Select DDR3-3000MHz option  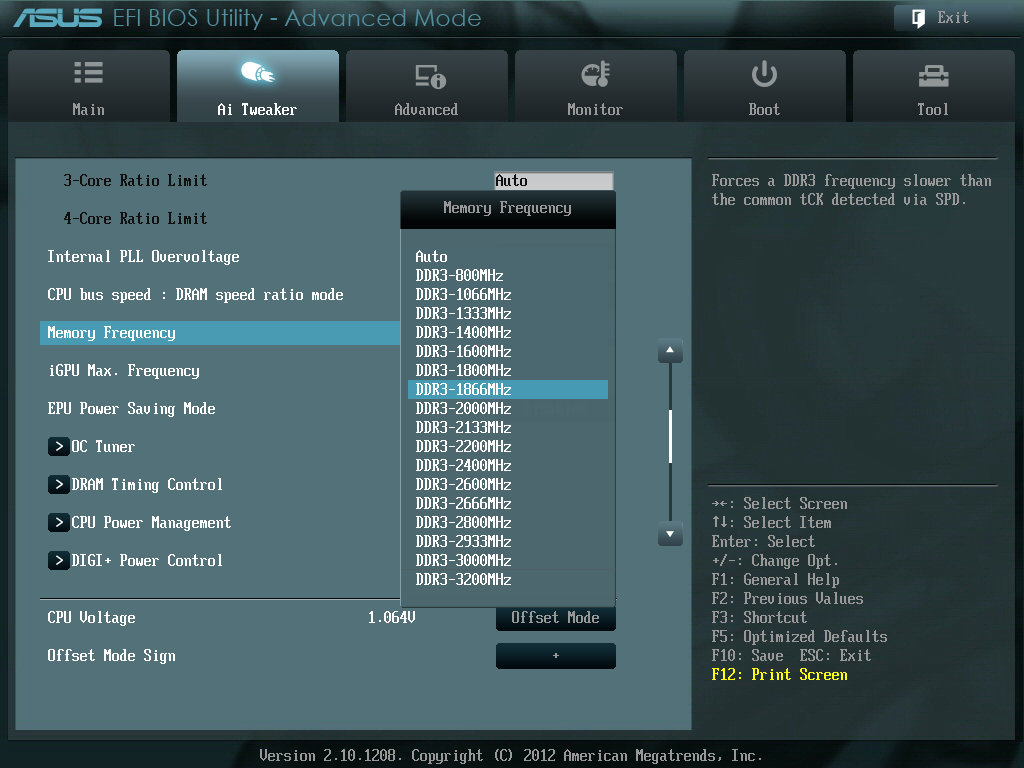508,560
